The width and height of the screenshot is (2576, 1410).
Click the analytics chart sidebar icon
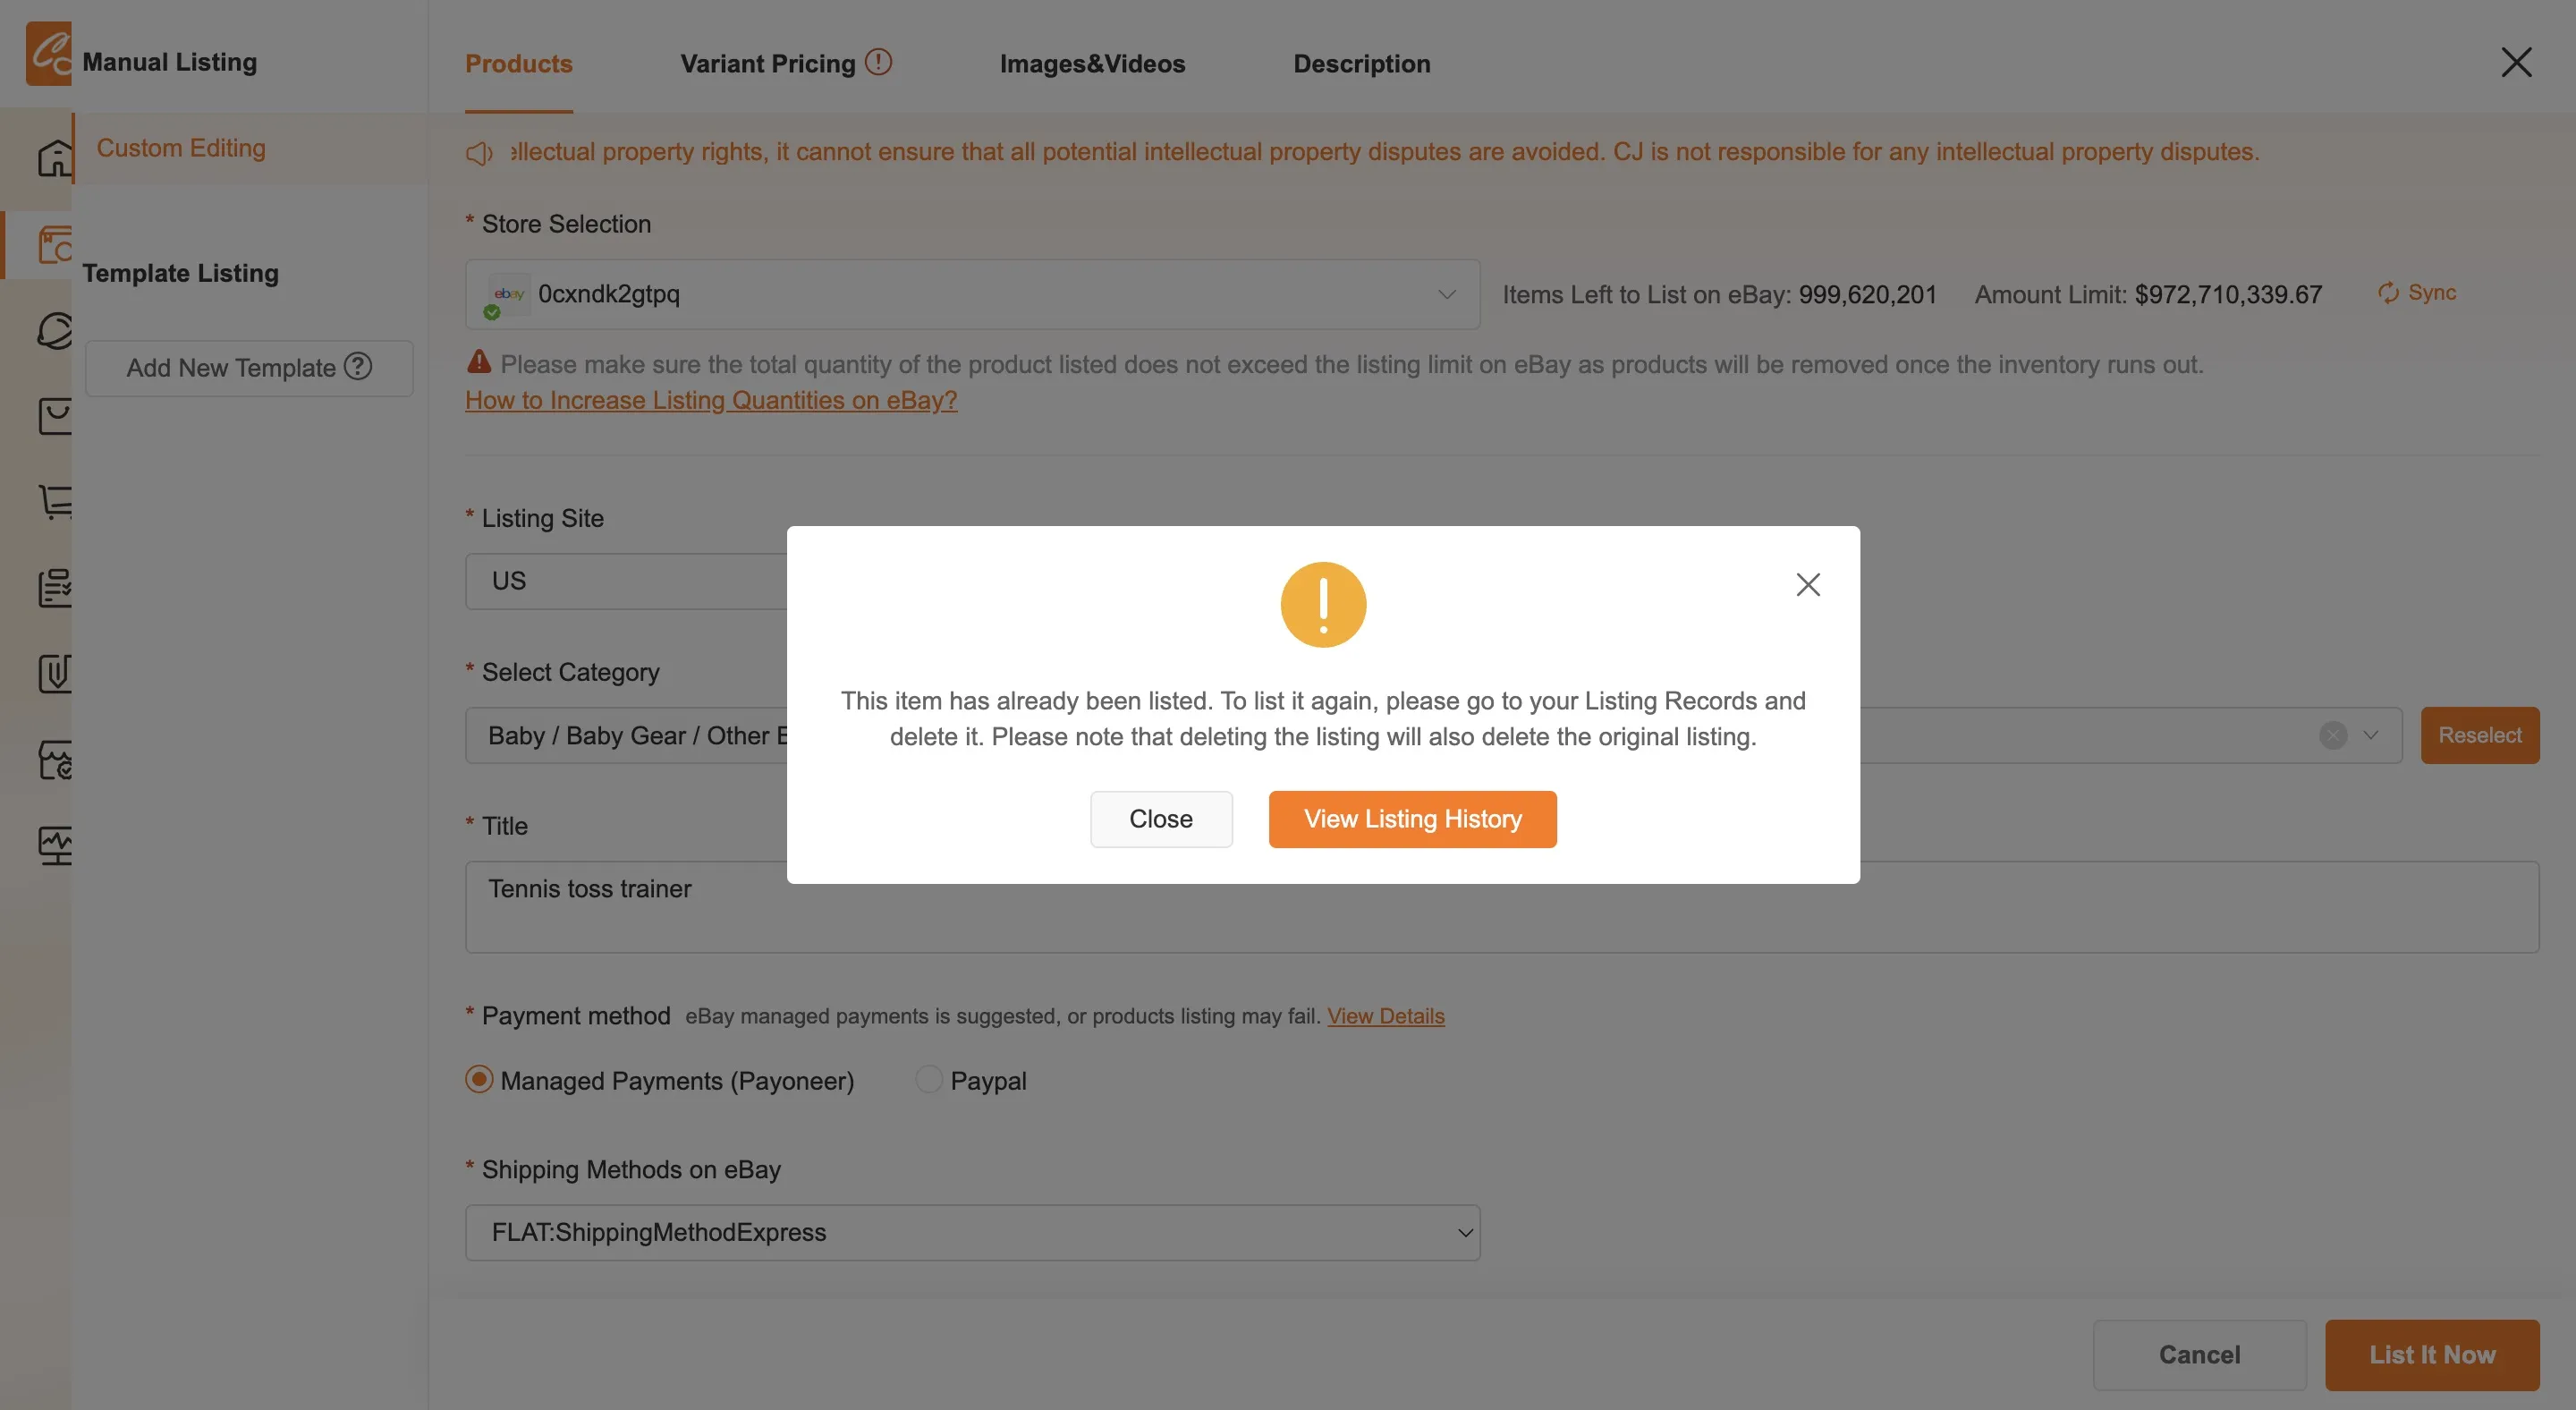click(55, 846)
